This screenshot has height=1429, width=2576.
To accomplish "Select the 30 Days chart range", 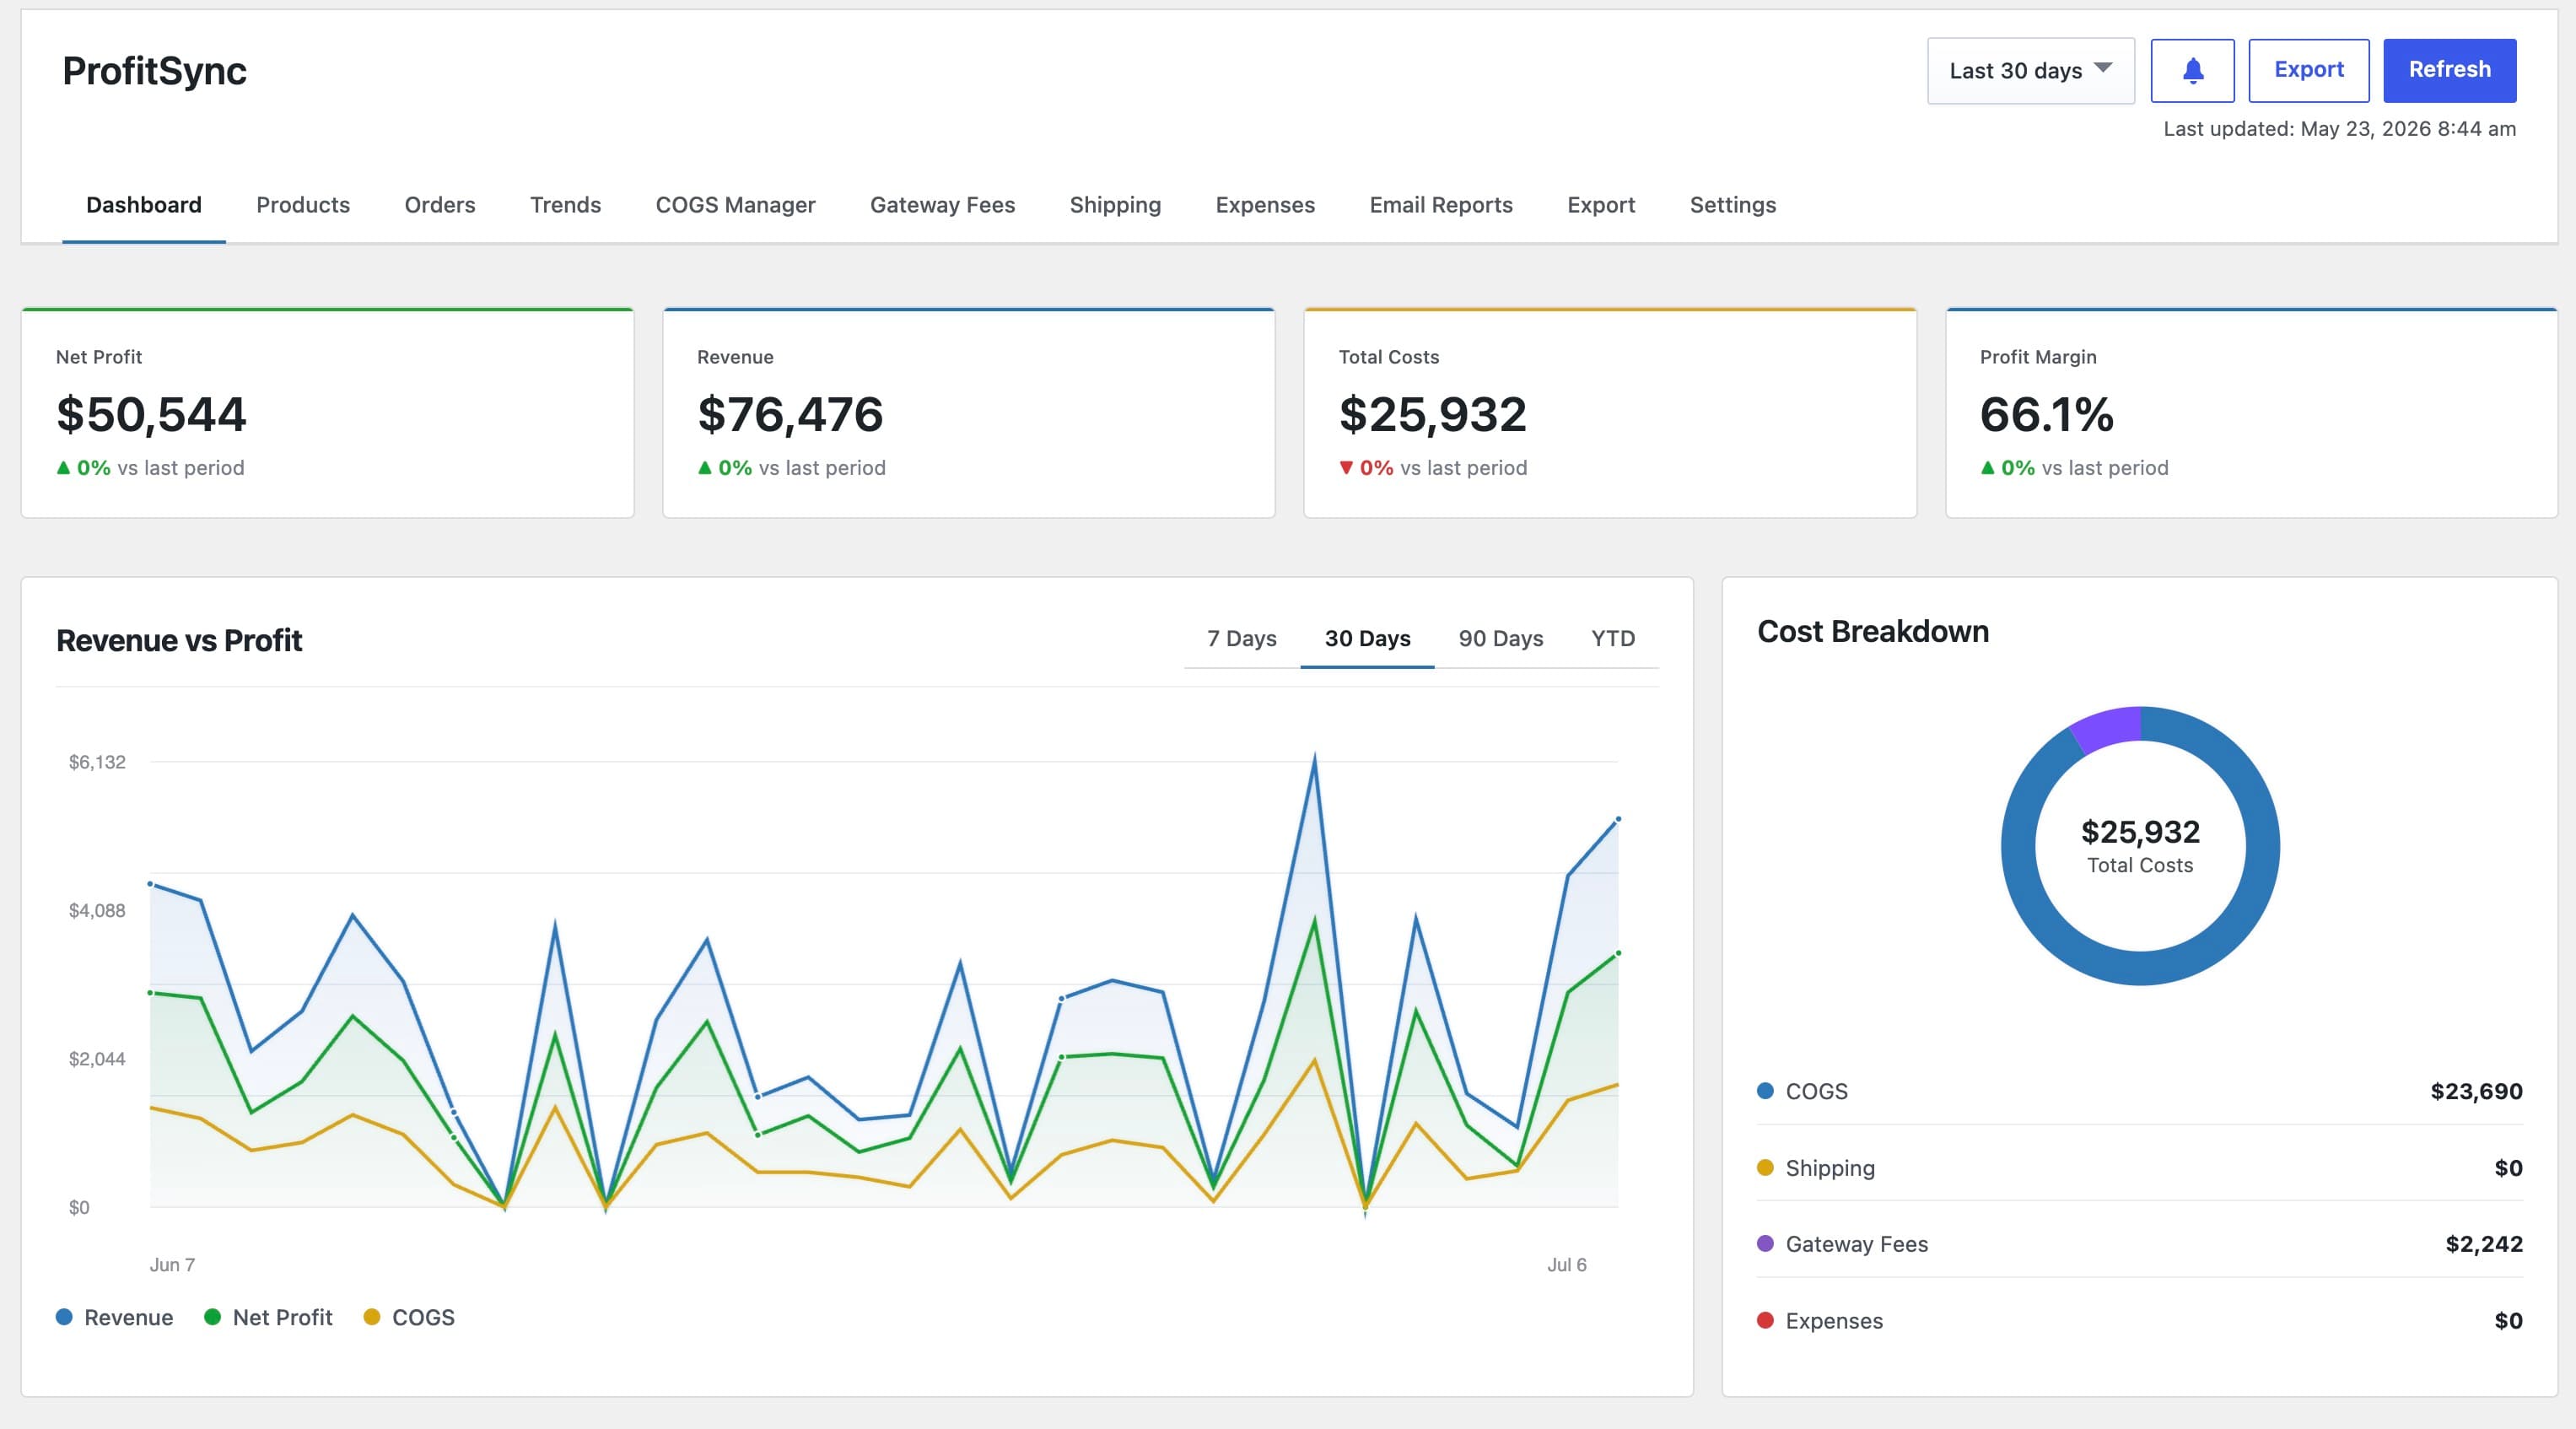I will 1367,639.
